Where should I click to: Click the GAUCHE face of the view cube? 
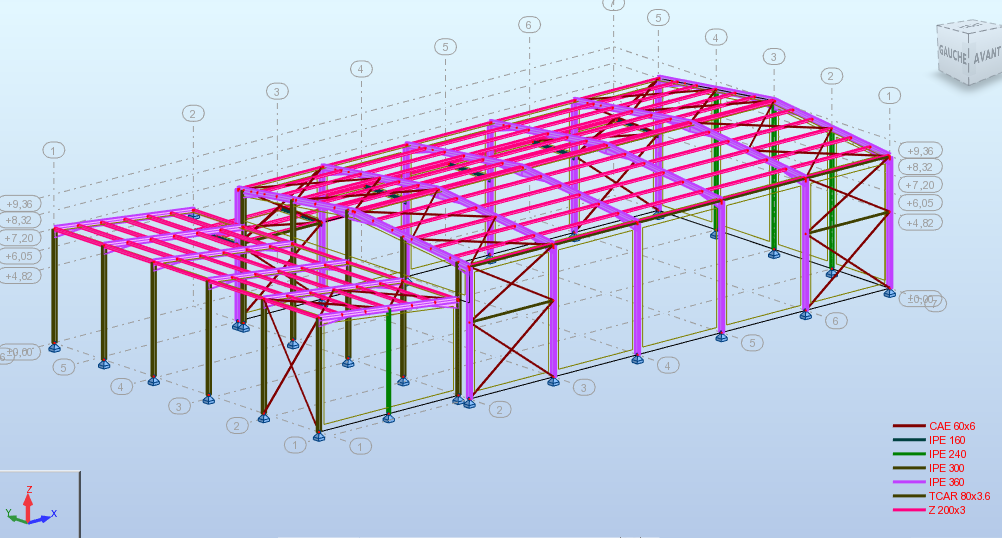(x=952, y=54)
